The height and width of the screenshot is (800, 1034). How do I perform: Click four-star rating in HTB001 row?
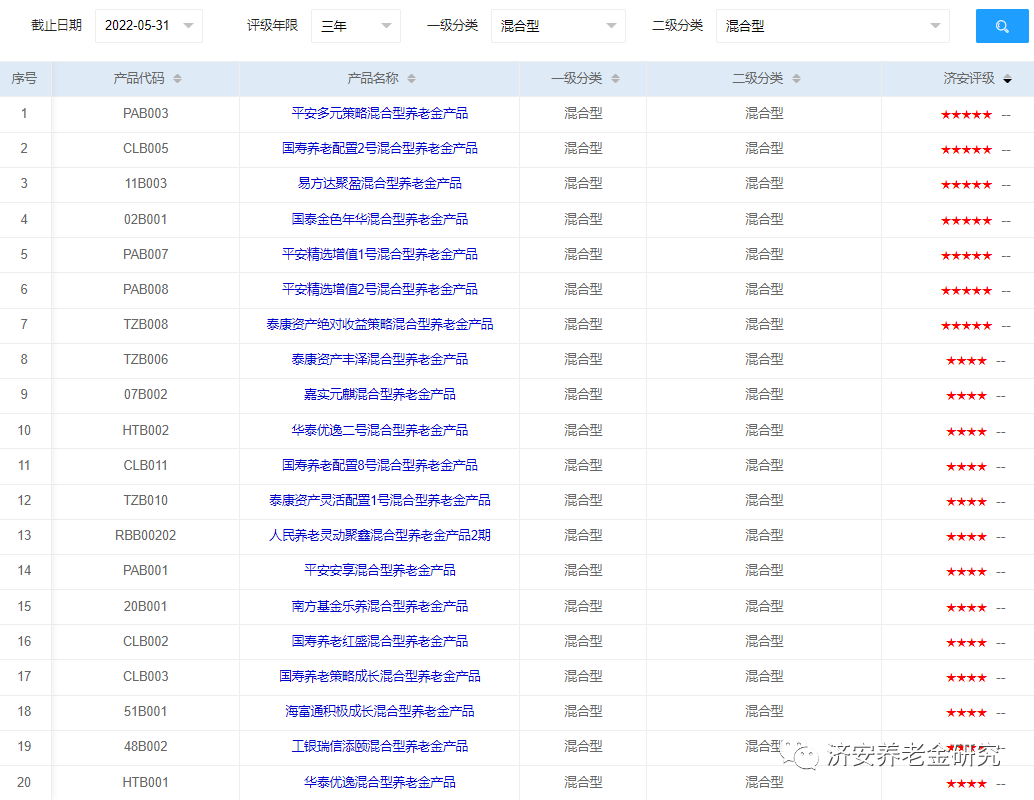coord(966,784)
